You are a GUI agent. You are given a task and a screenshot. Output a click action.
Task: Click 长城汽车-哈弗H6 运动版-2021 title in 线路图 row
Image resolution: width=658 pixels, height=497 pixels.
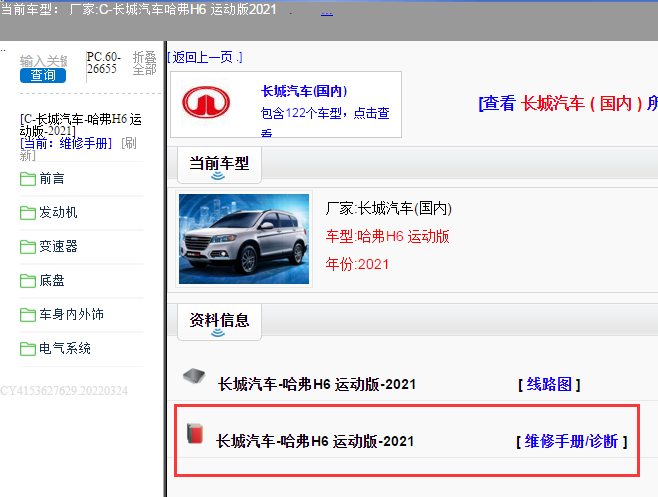[x=317, y=384]
